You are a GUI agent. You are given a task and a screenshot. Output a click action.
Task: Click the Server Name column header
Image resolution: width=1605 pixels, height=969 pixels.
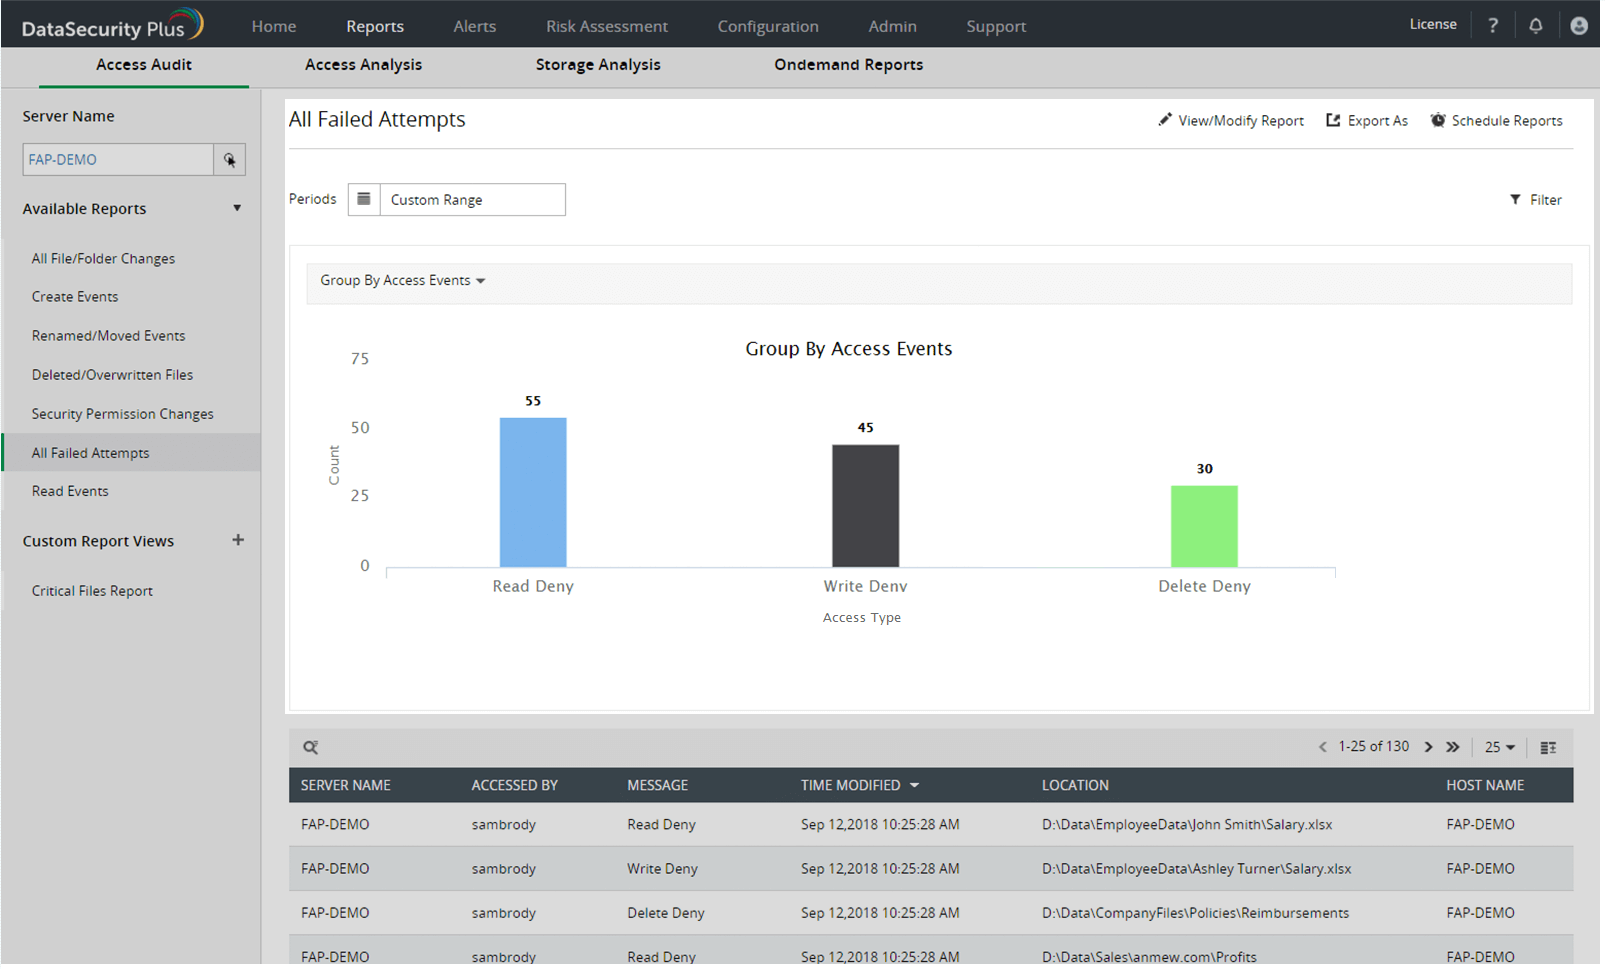347,787
